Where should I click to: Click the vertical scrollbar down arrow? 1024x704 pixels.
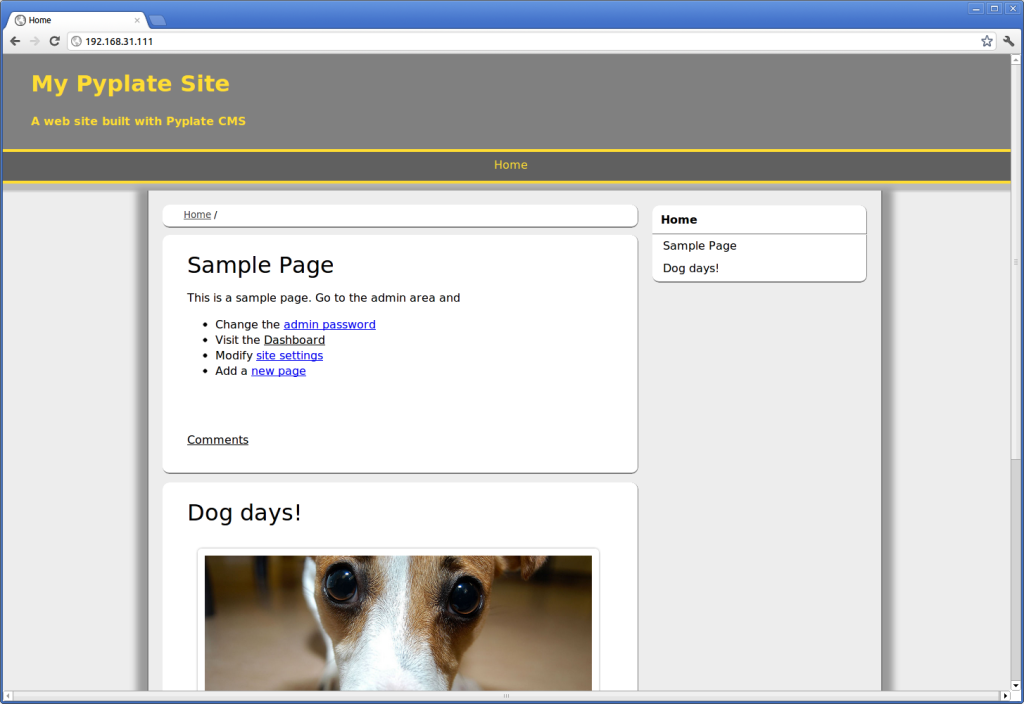click(1016, 685)
